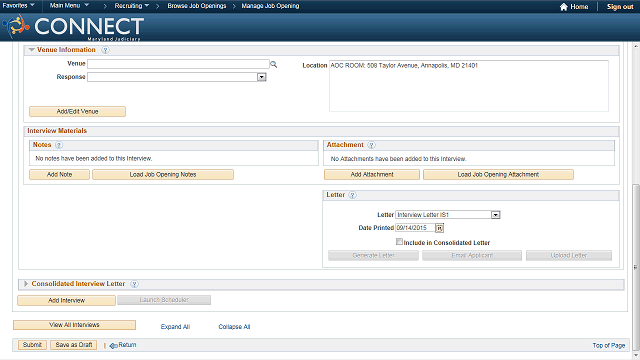This screenshot has height=360, width=640.
Task: Click Save as Draft button
Action: click(x=74, y=345)
